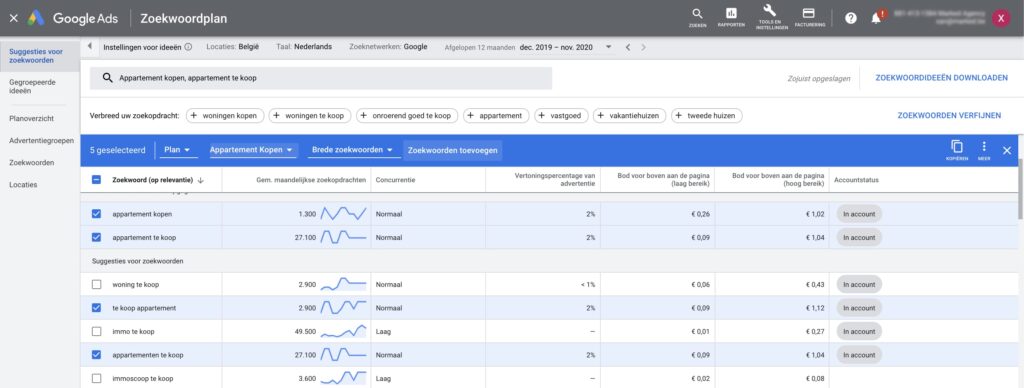Open the Facturering billing icon
The height and width of the screenshot is (388, 1024).
[x=809, y=17]
